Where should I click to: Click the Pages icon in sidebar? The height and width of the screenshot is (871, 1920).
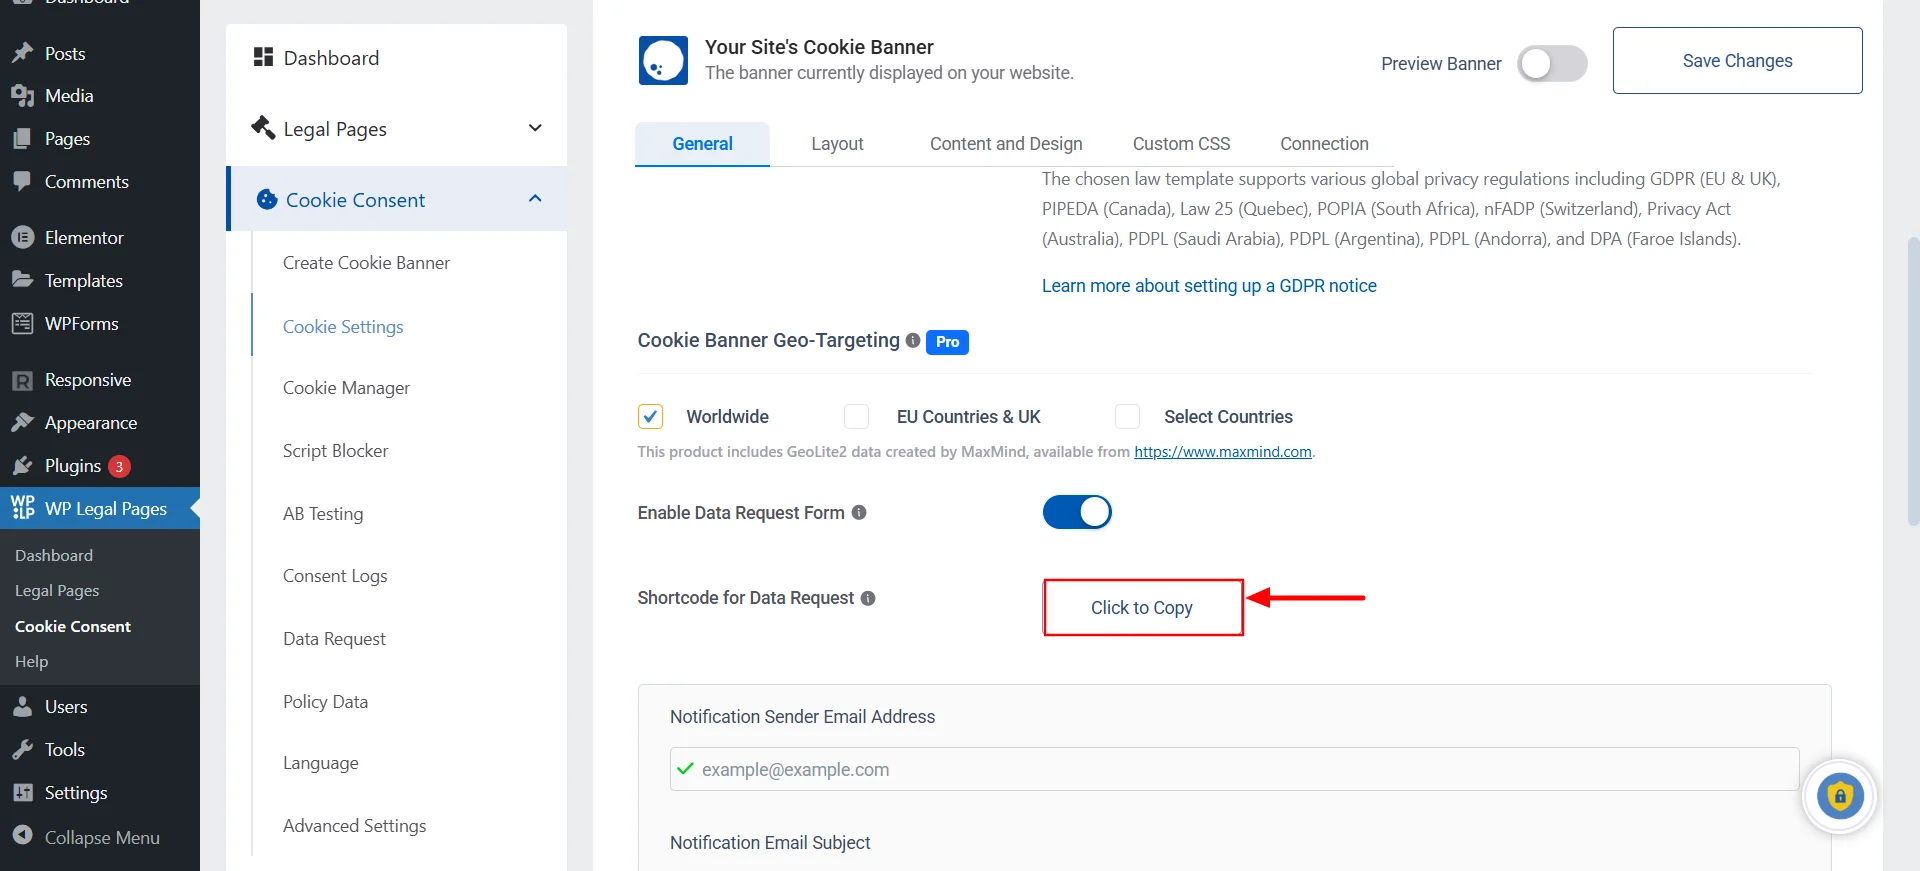(x=23, y=139)
